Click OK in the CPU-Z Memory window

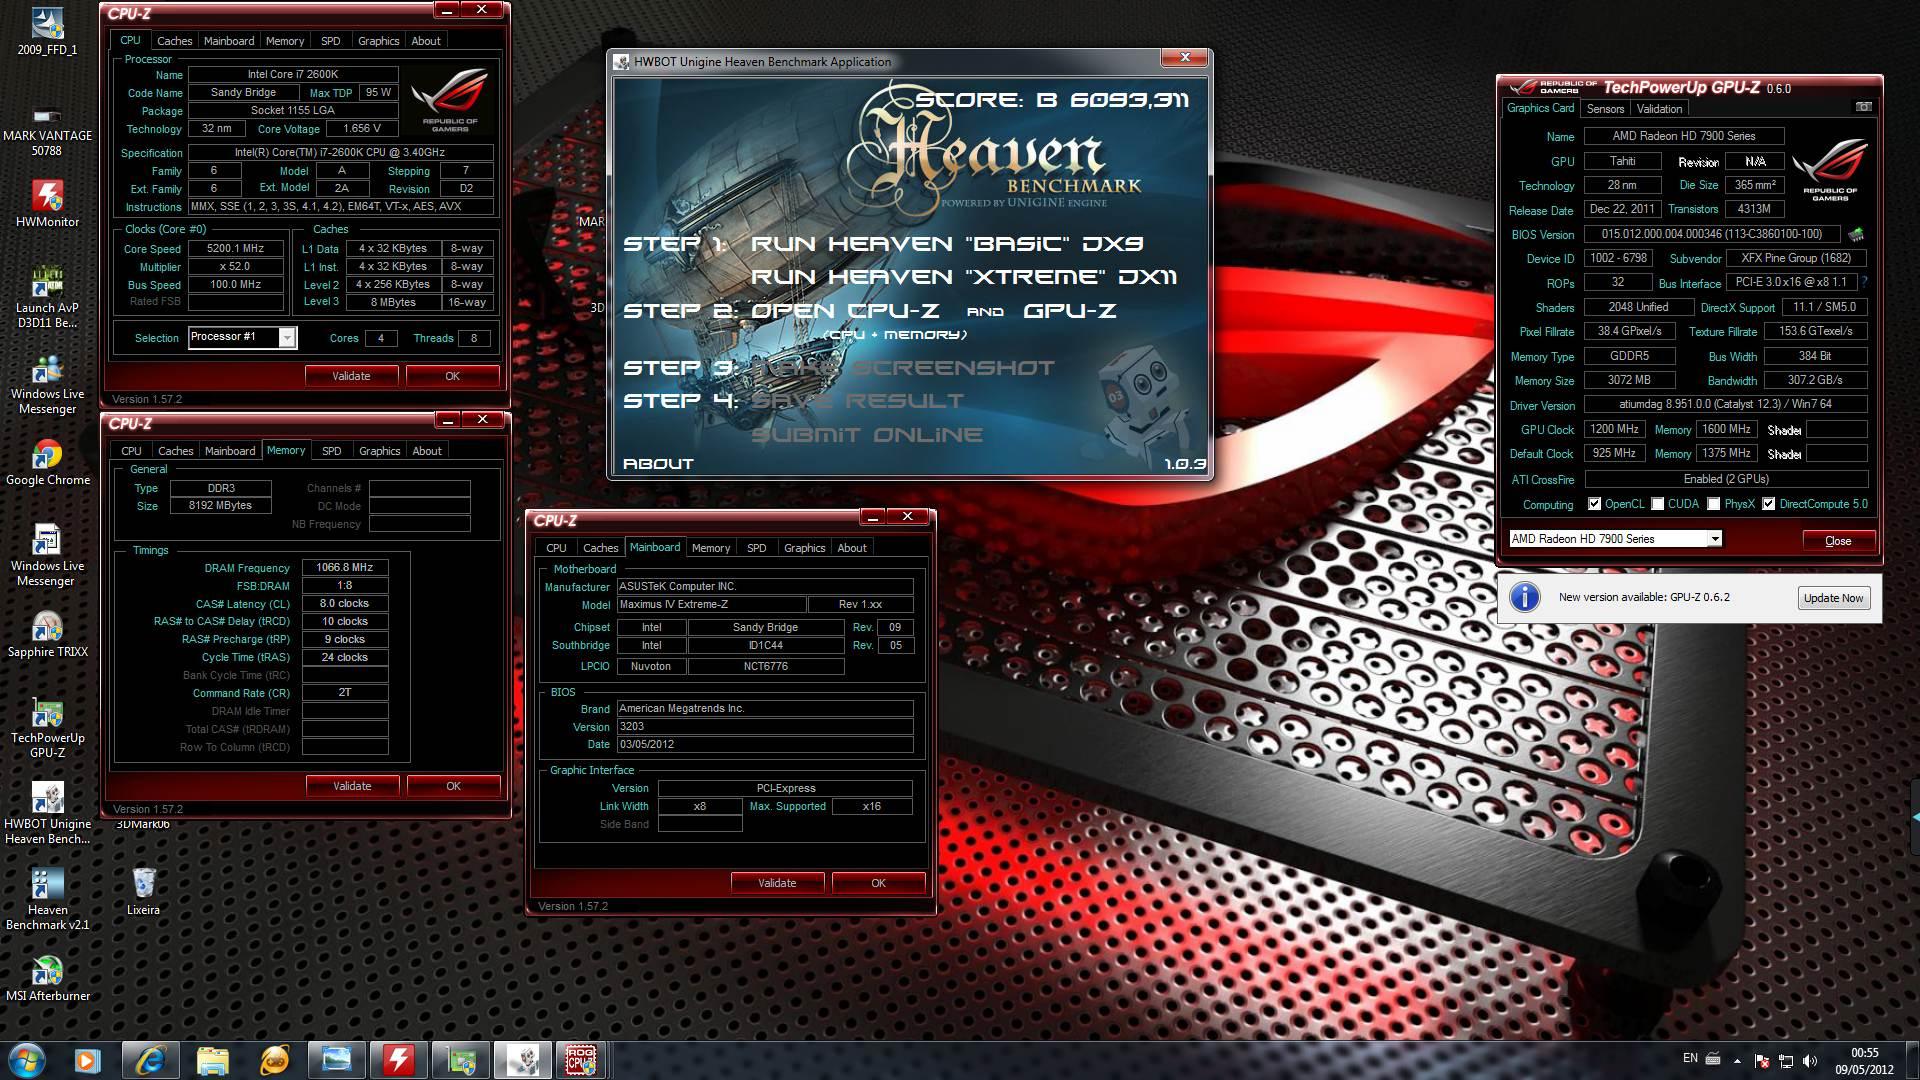(453, 786)
